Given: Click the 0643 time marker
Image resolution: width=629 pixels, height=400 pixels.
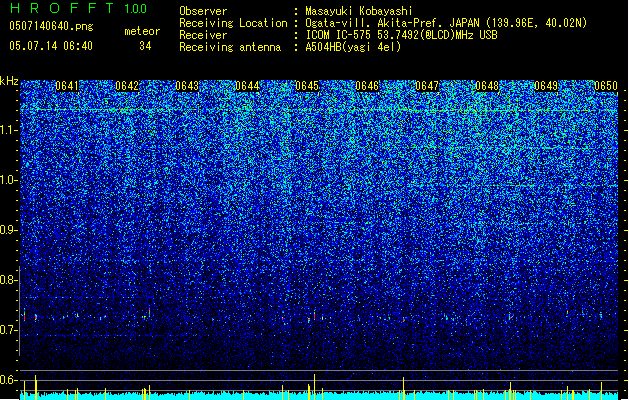Looking at the screenshot, I should click(187, 86).
